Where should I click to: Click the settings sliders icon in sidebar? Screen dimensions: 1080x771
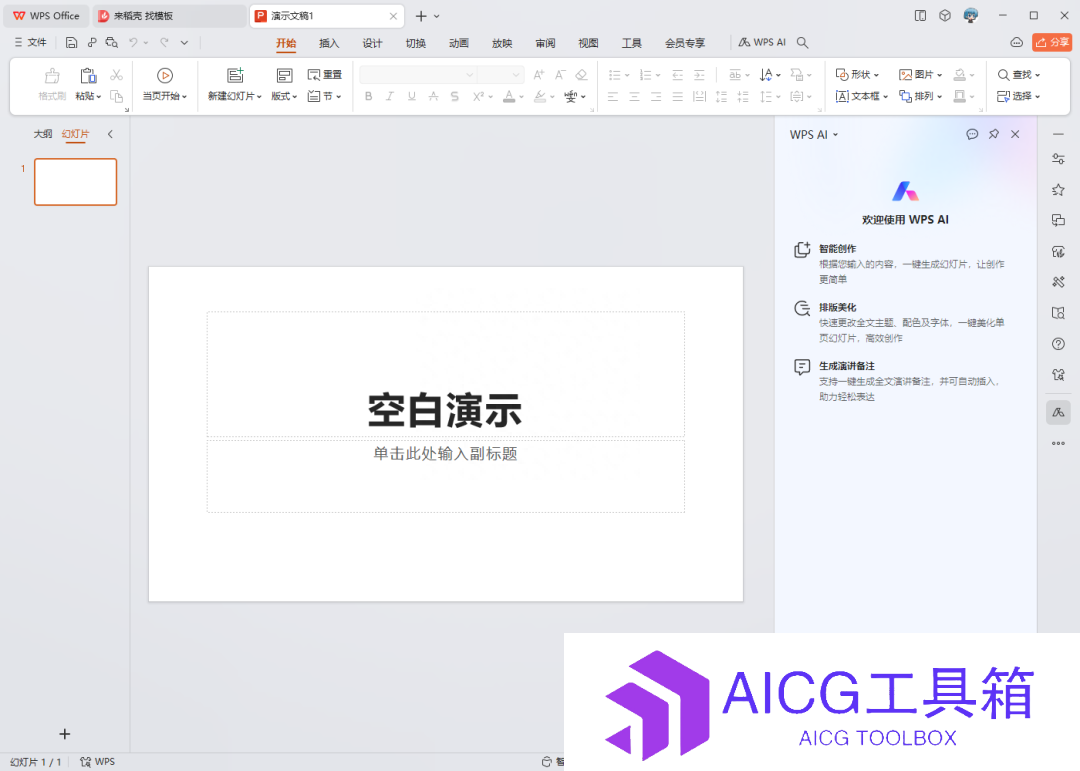[x=1059, y=159]
